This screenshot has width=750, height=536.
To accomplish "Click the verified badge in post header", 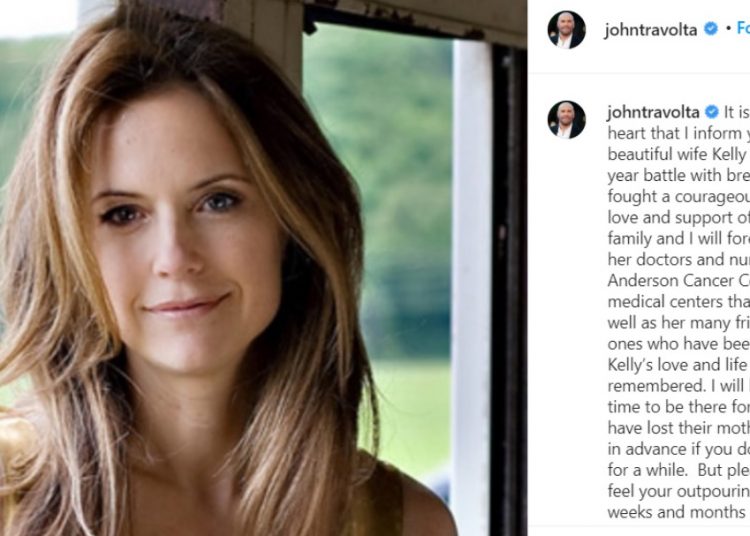I will tap(711, 29).
